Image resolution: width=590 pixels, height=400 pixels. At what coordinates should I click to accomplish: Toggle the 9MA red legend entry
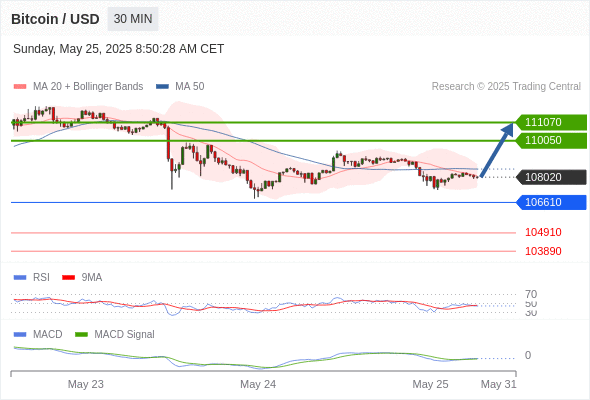pyautogui.click(x=82, y=277)
